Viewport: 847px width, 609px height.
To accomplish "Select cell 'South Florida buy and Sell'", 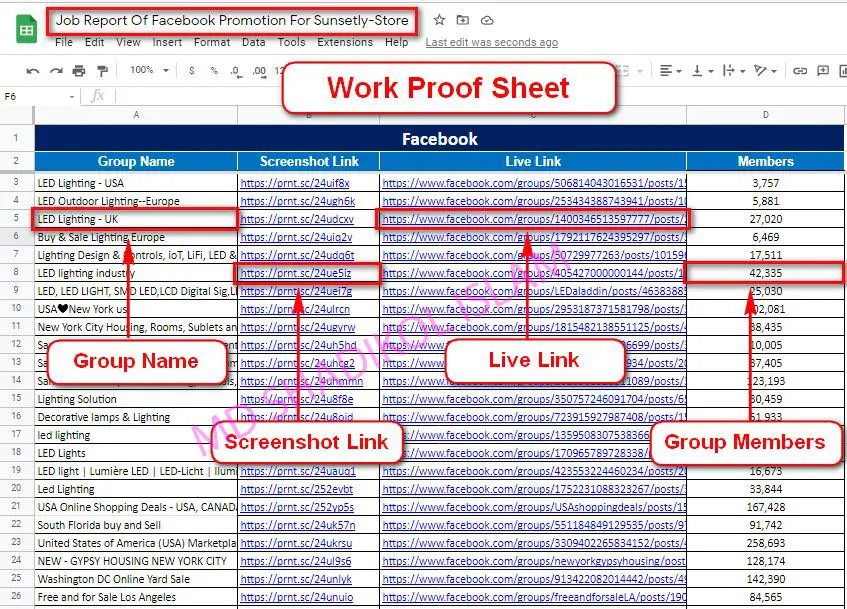I will [x=136, y=525].
